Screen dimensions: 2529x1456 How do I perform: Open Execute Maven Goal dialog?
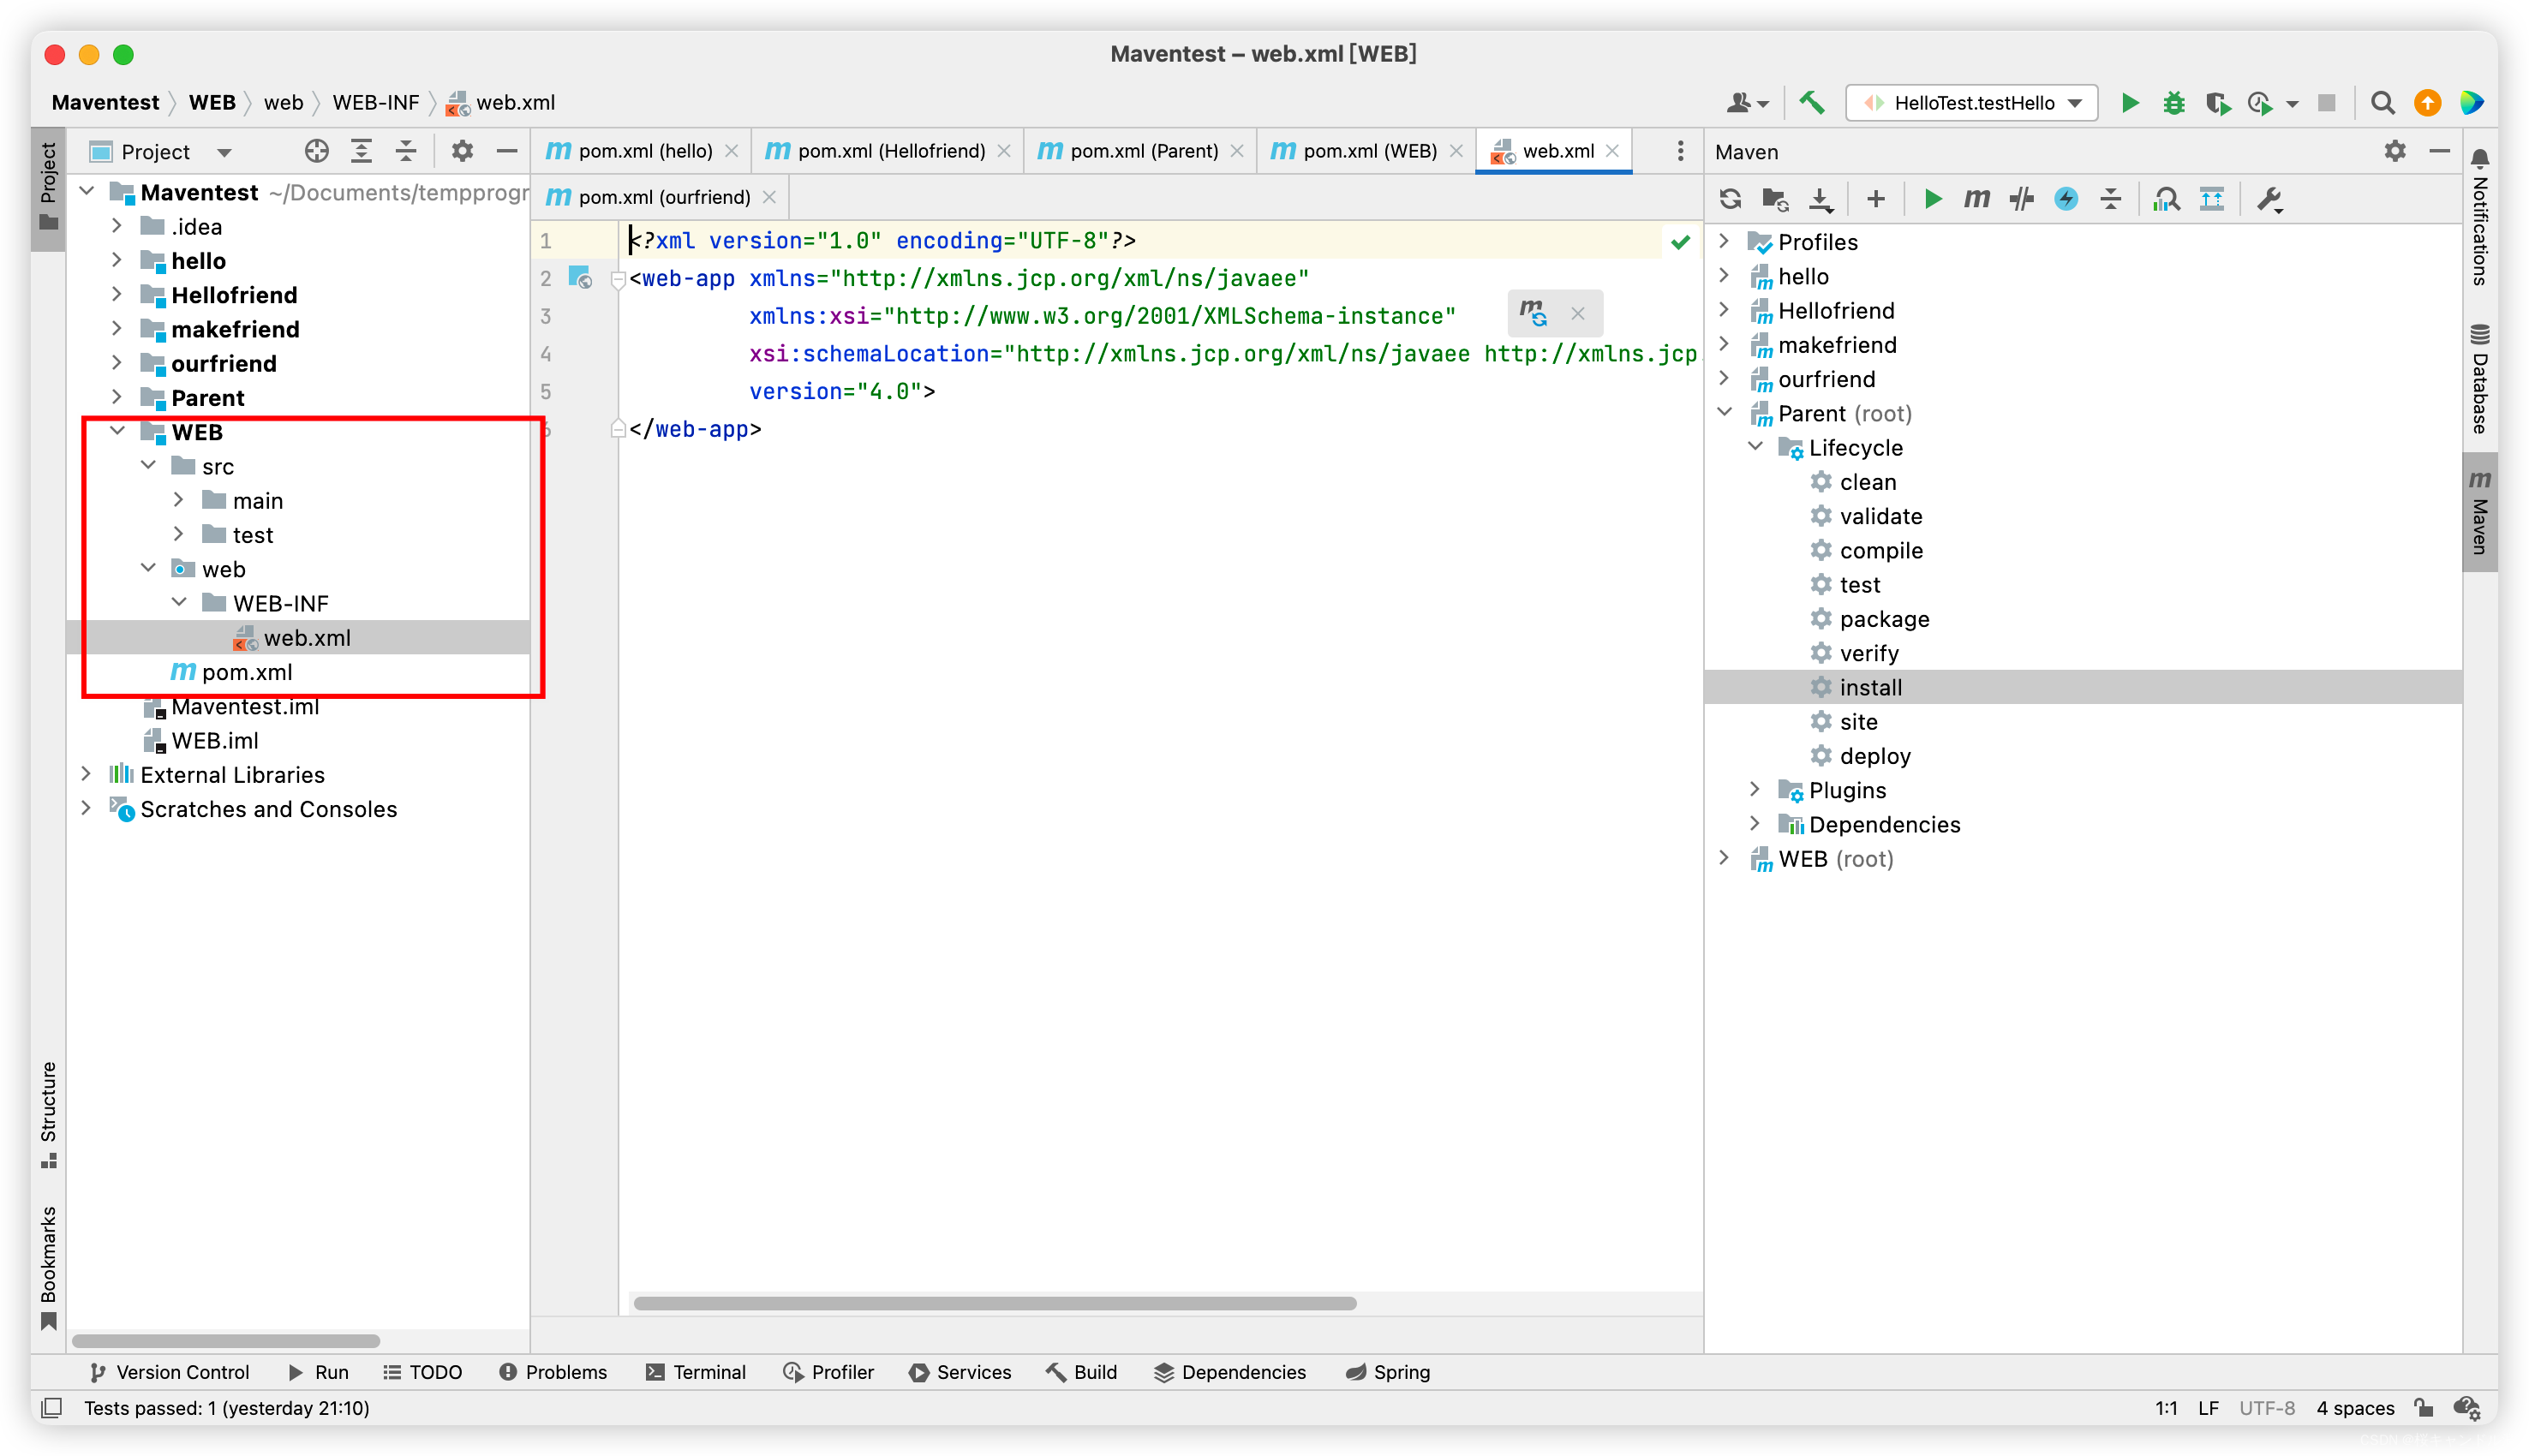1977,199
